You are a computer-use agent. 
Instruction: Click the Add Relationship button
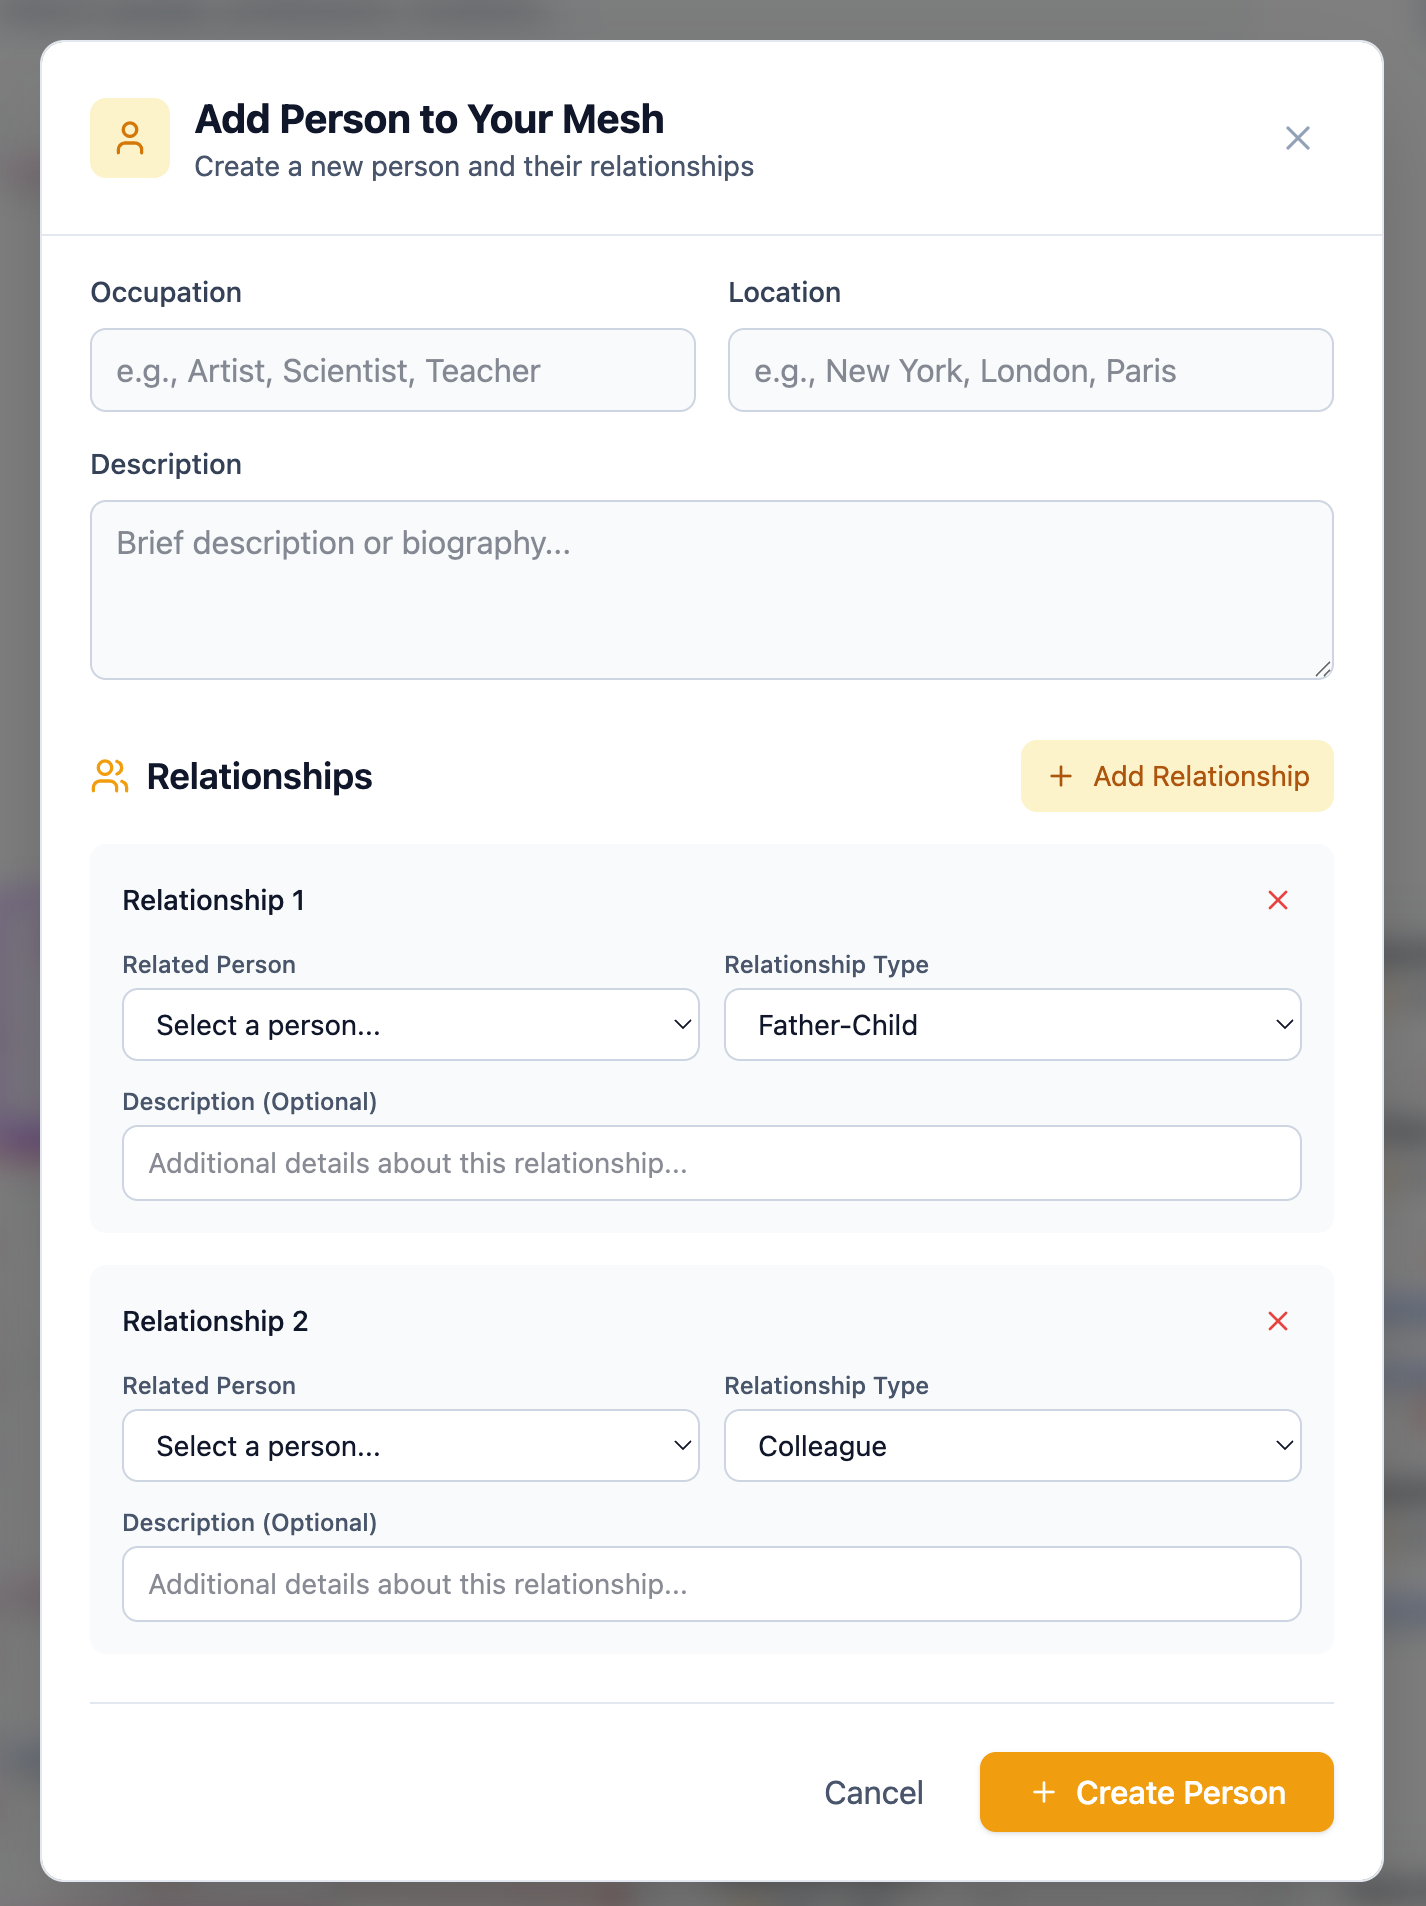pyautogui.click(x=1177, y=776)
